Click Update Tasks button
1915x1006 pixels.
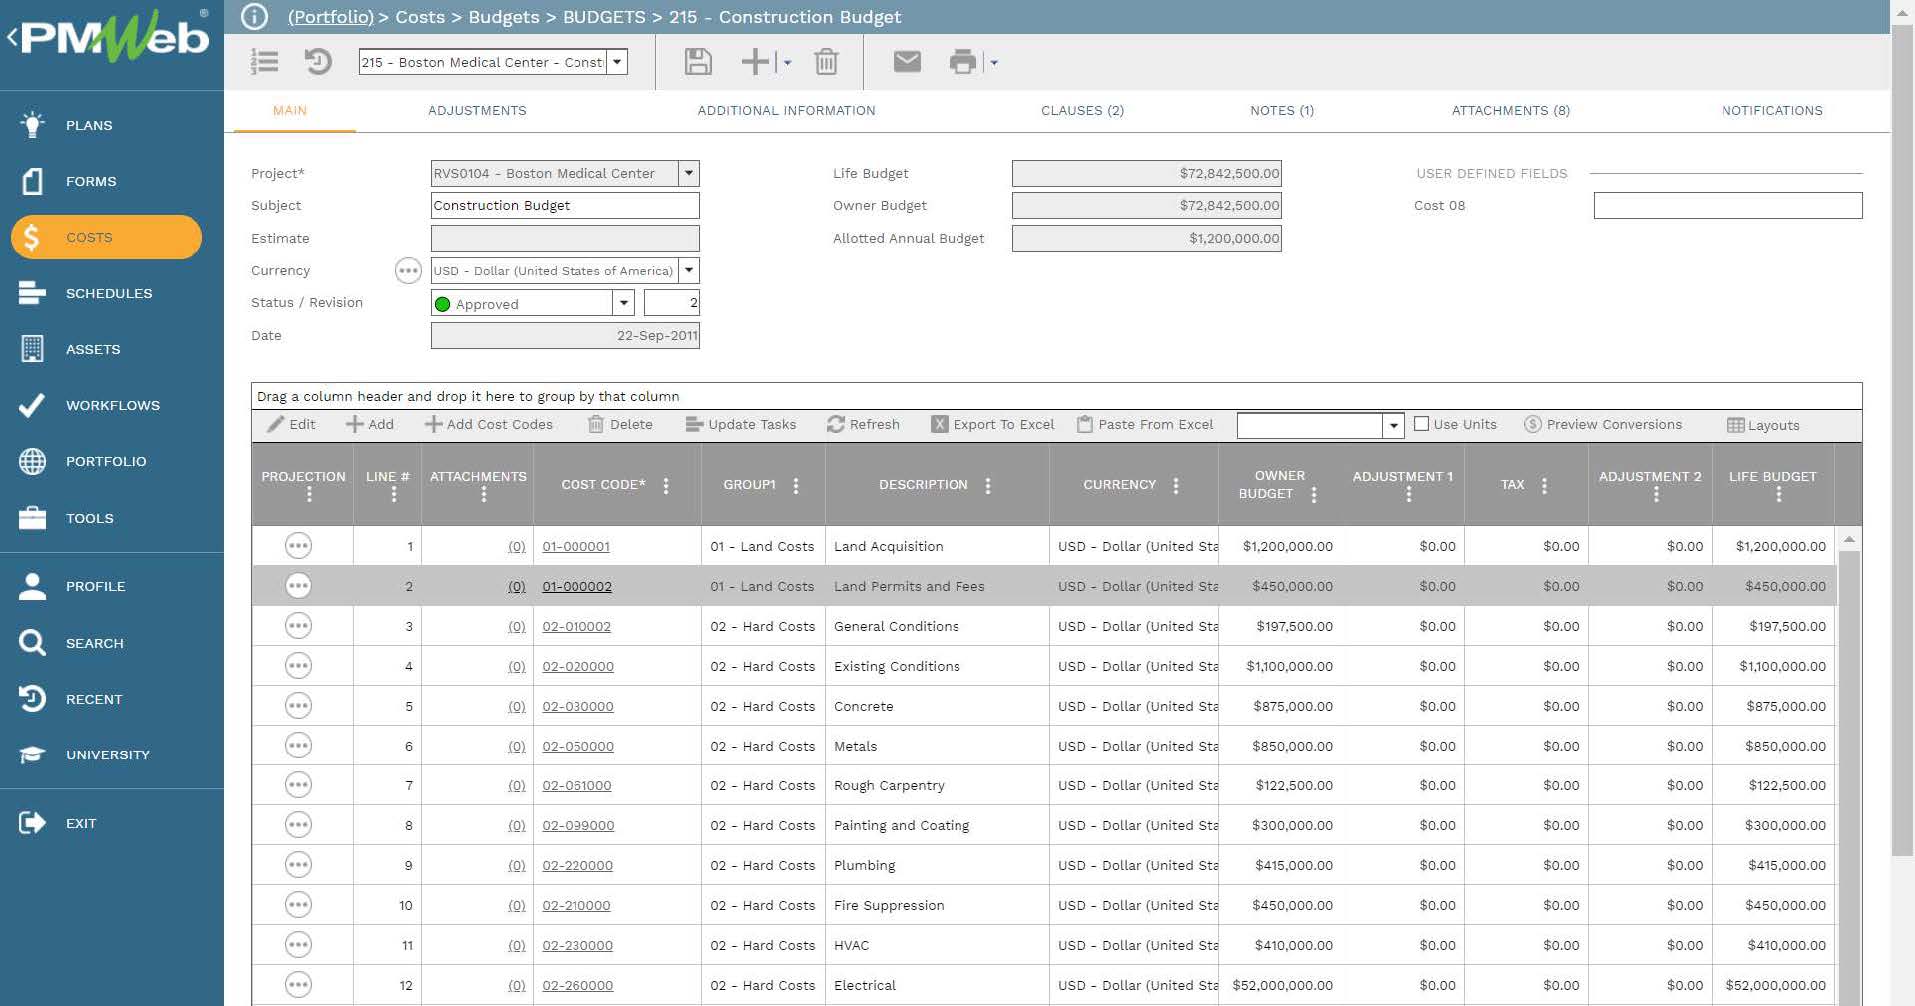coord(741,424)
